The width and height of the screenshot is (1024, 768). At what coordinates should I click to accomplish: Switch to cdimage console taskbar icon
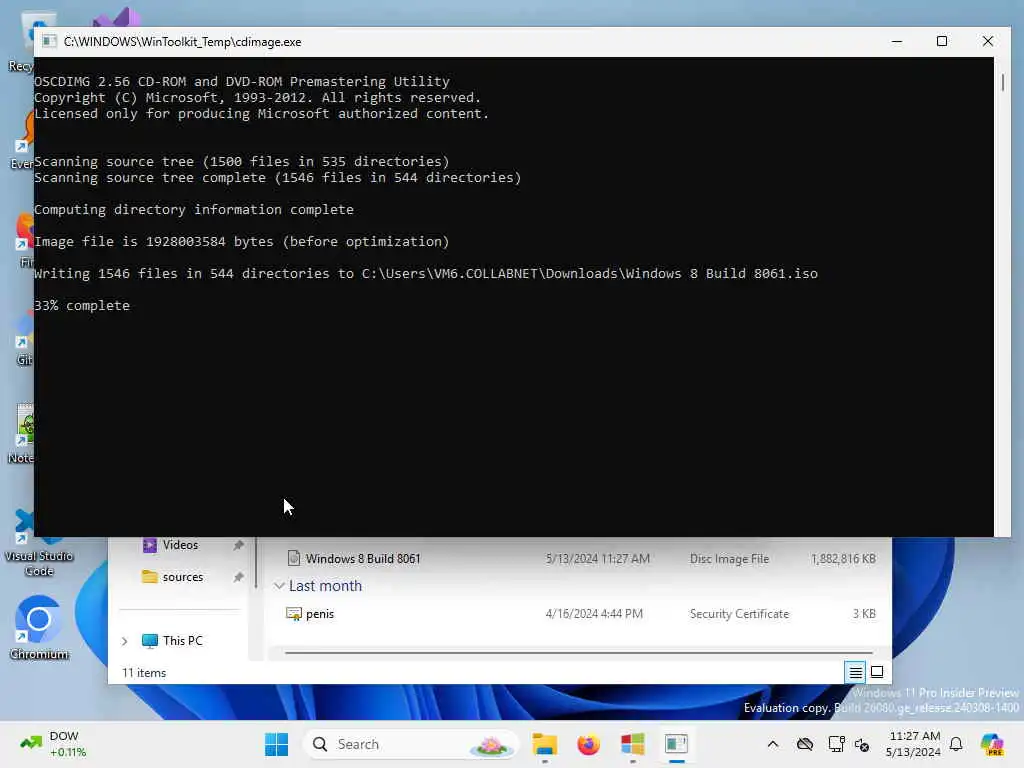pos(677,744)
